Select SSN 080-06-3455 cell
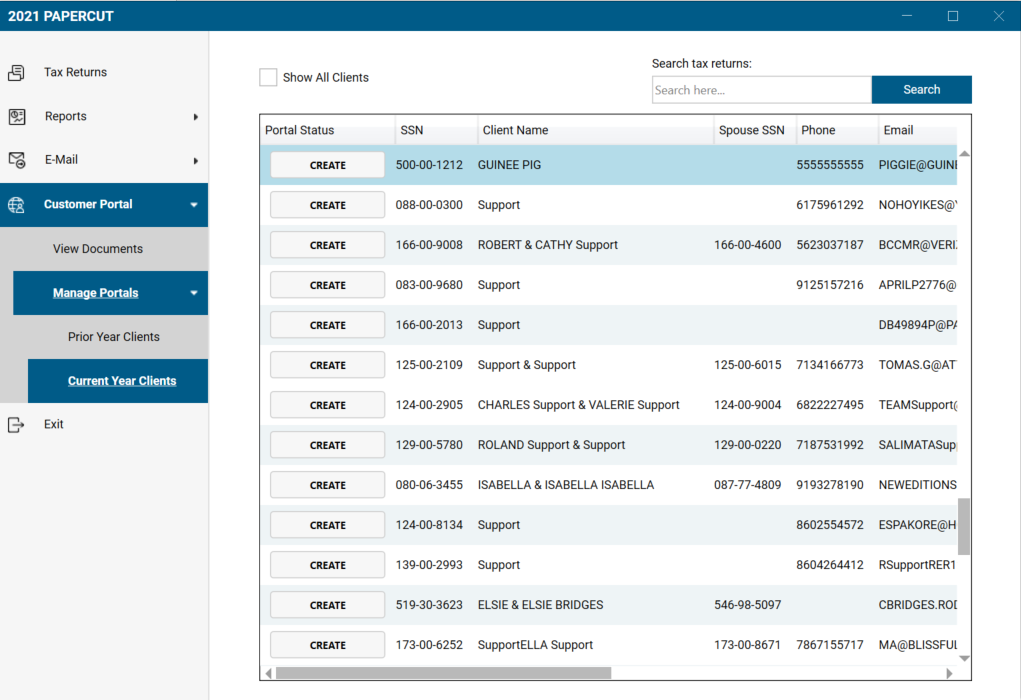 [x=429, y=485]
